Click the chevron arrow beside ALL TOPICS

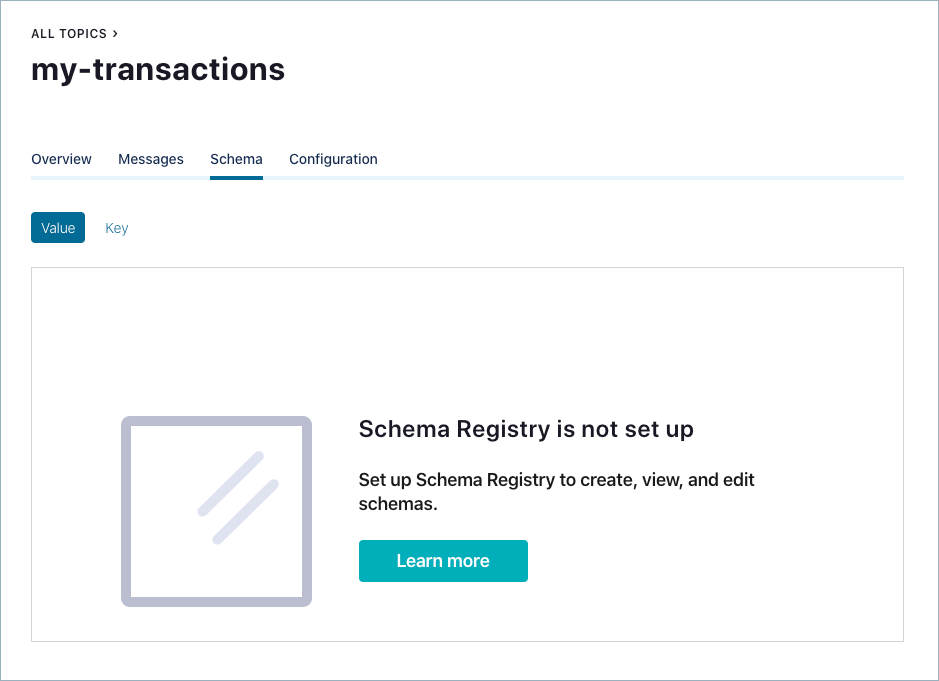coord(116,34)
